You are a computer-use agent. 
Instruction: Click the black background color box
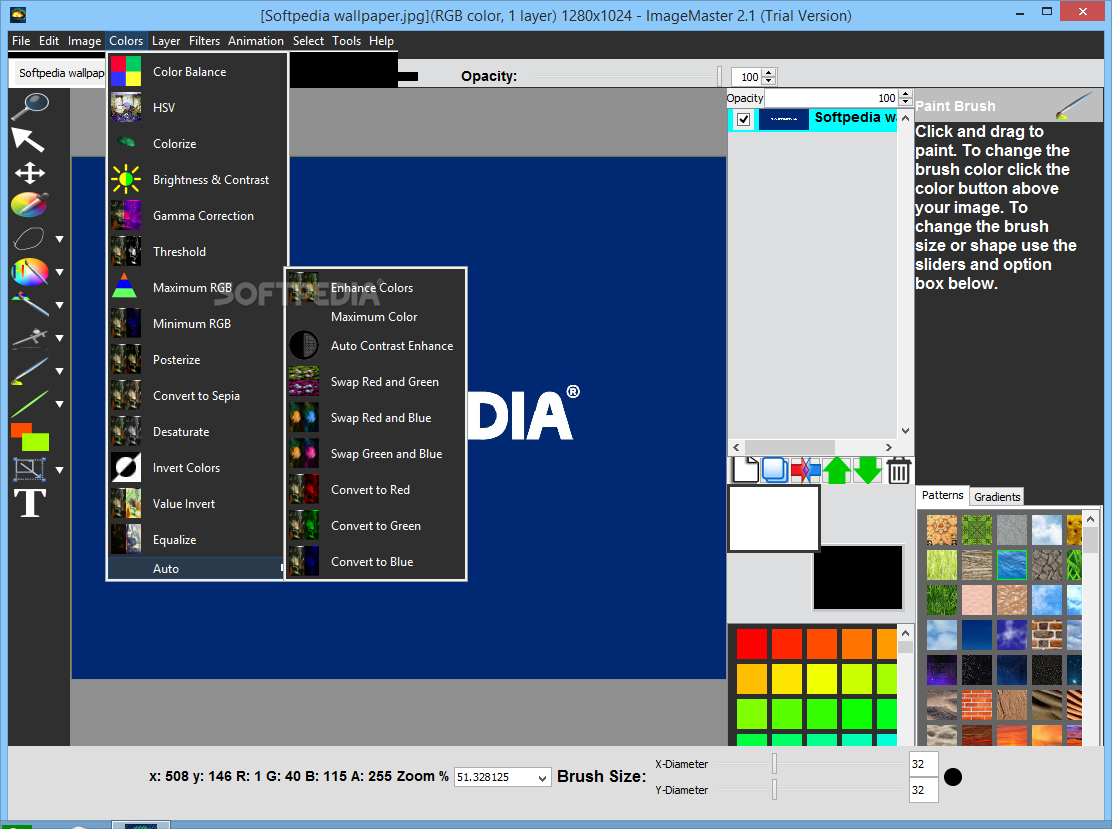point(857,577)
